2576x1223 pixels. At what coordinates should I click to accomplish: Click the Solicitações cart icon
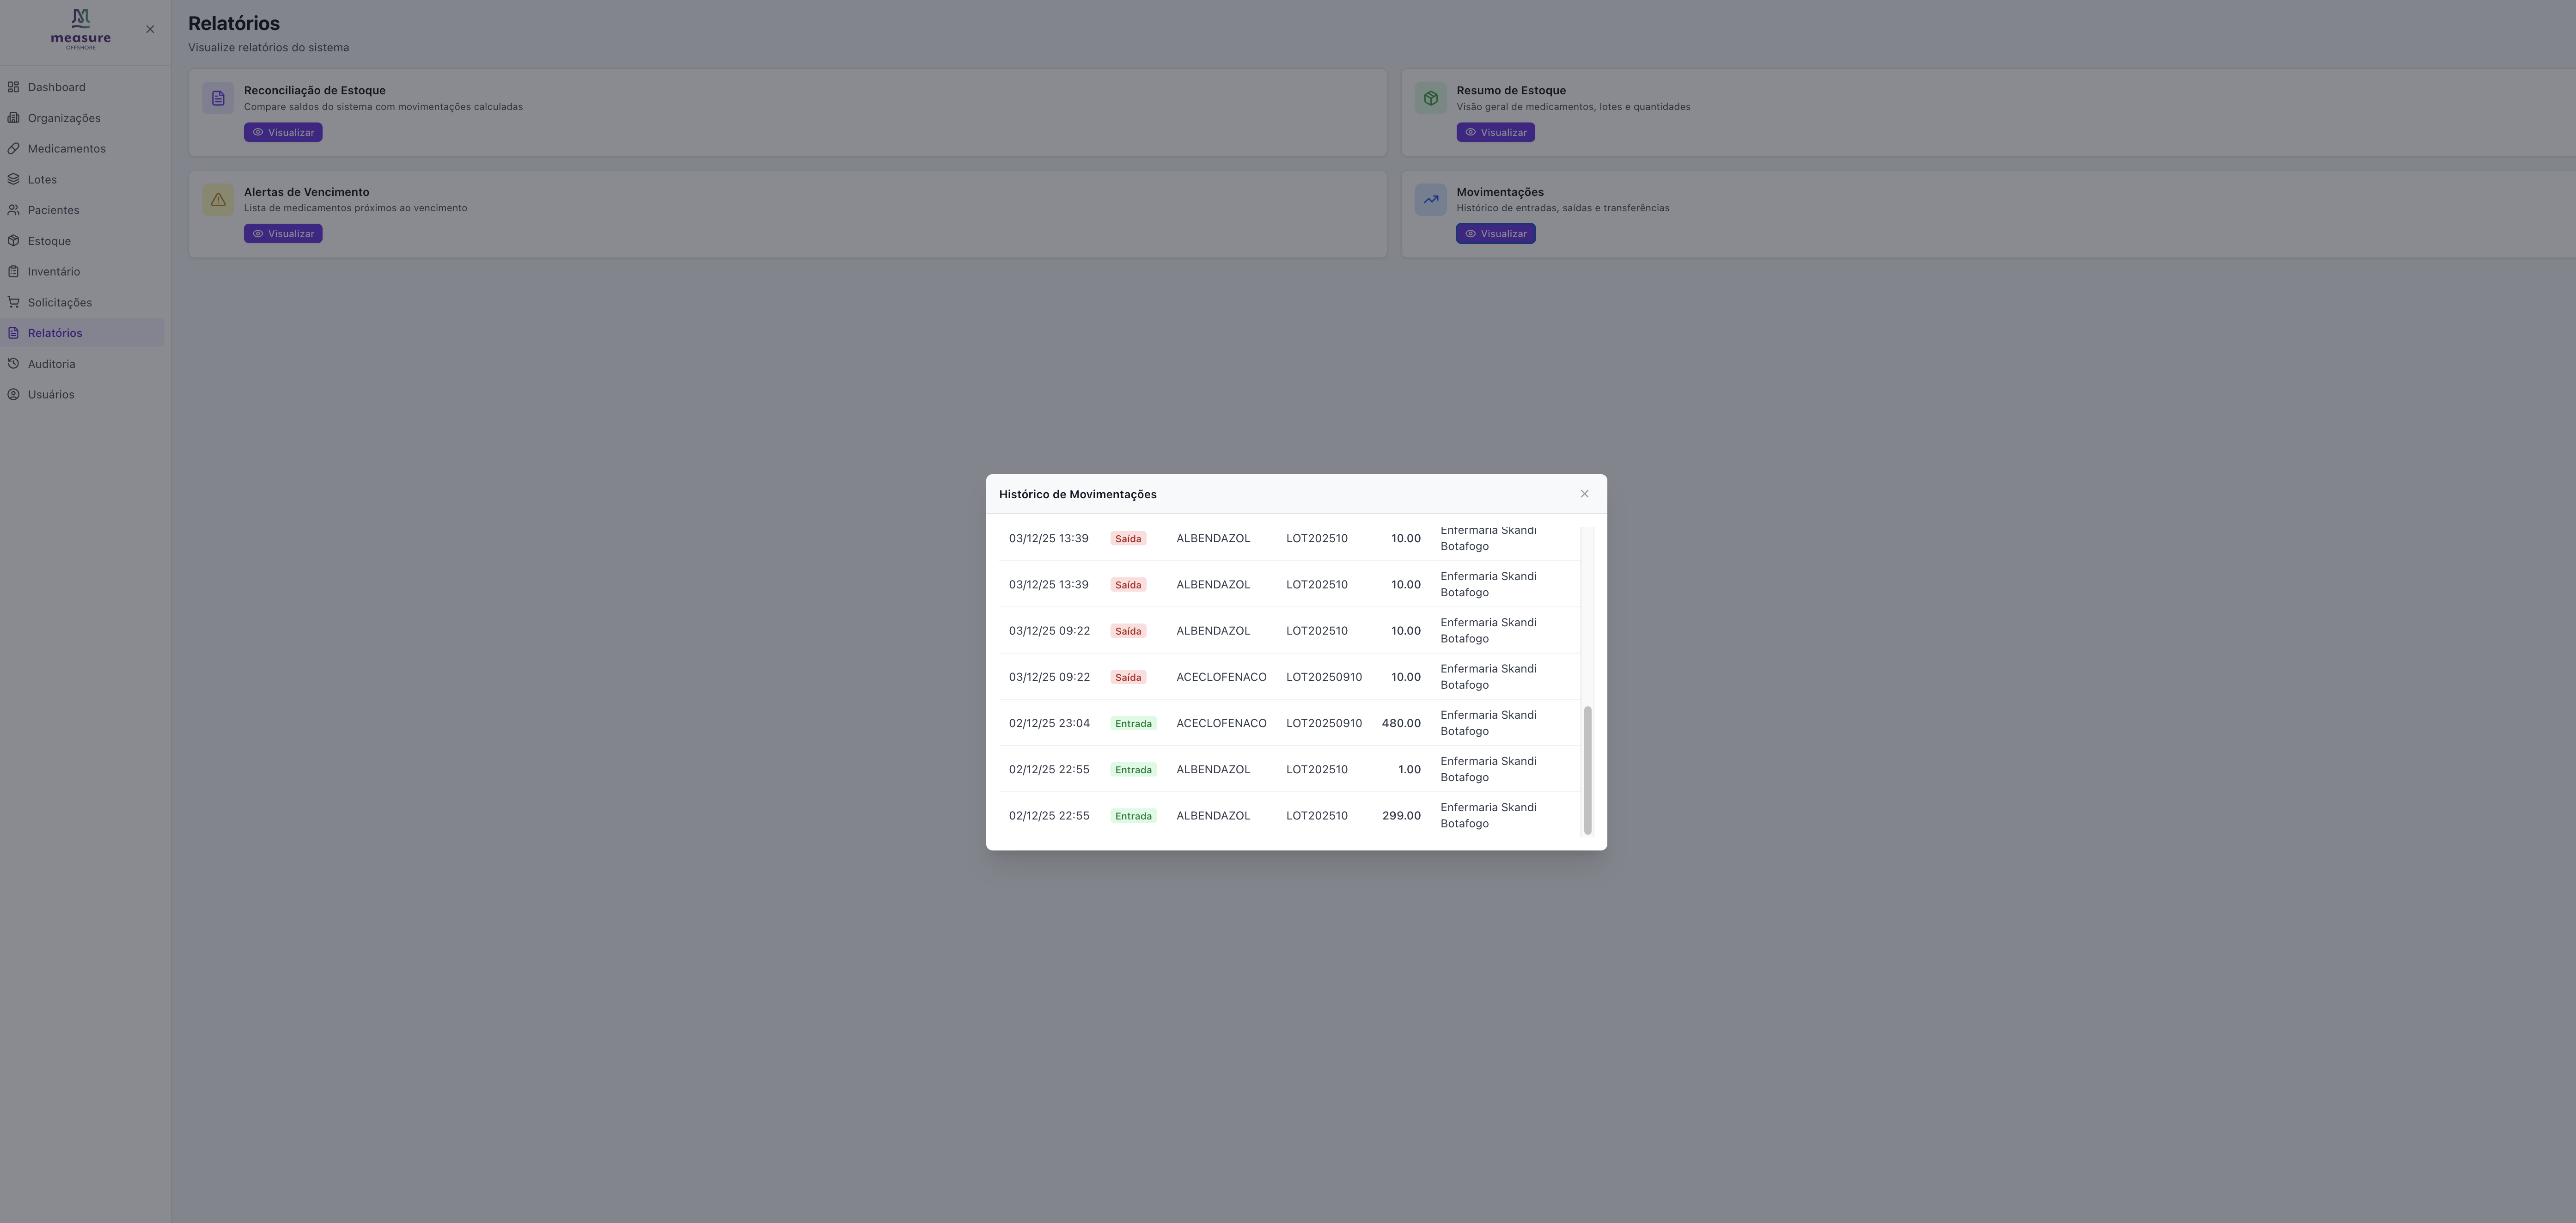(13, 302)
